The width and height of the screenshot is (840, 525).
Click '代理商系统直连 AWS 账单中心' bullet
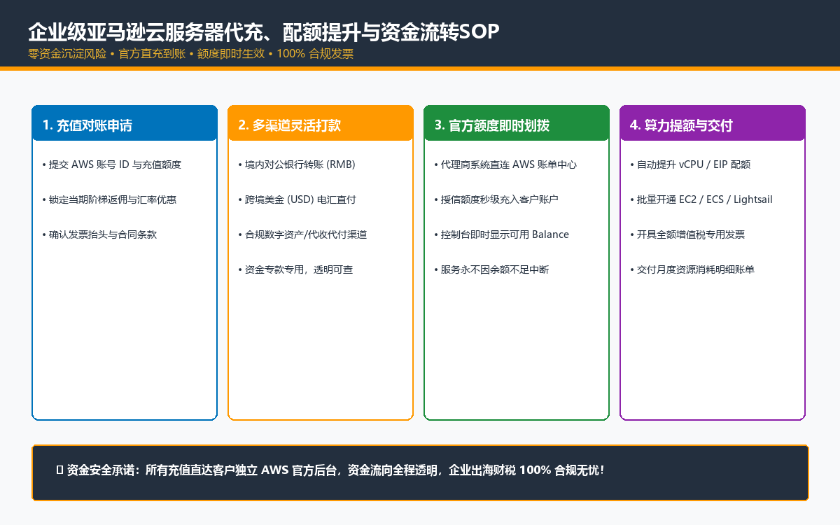[x=505, y=164]
